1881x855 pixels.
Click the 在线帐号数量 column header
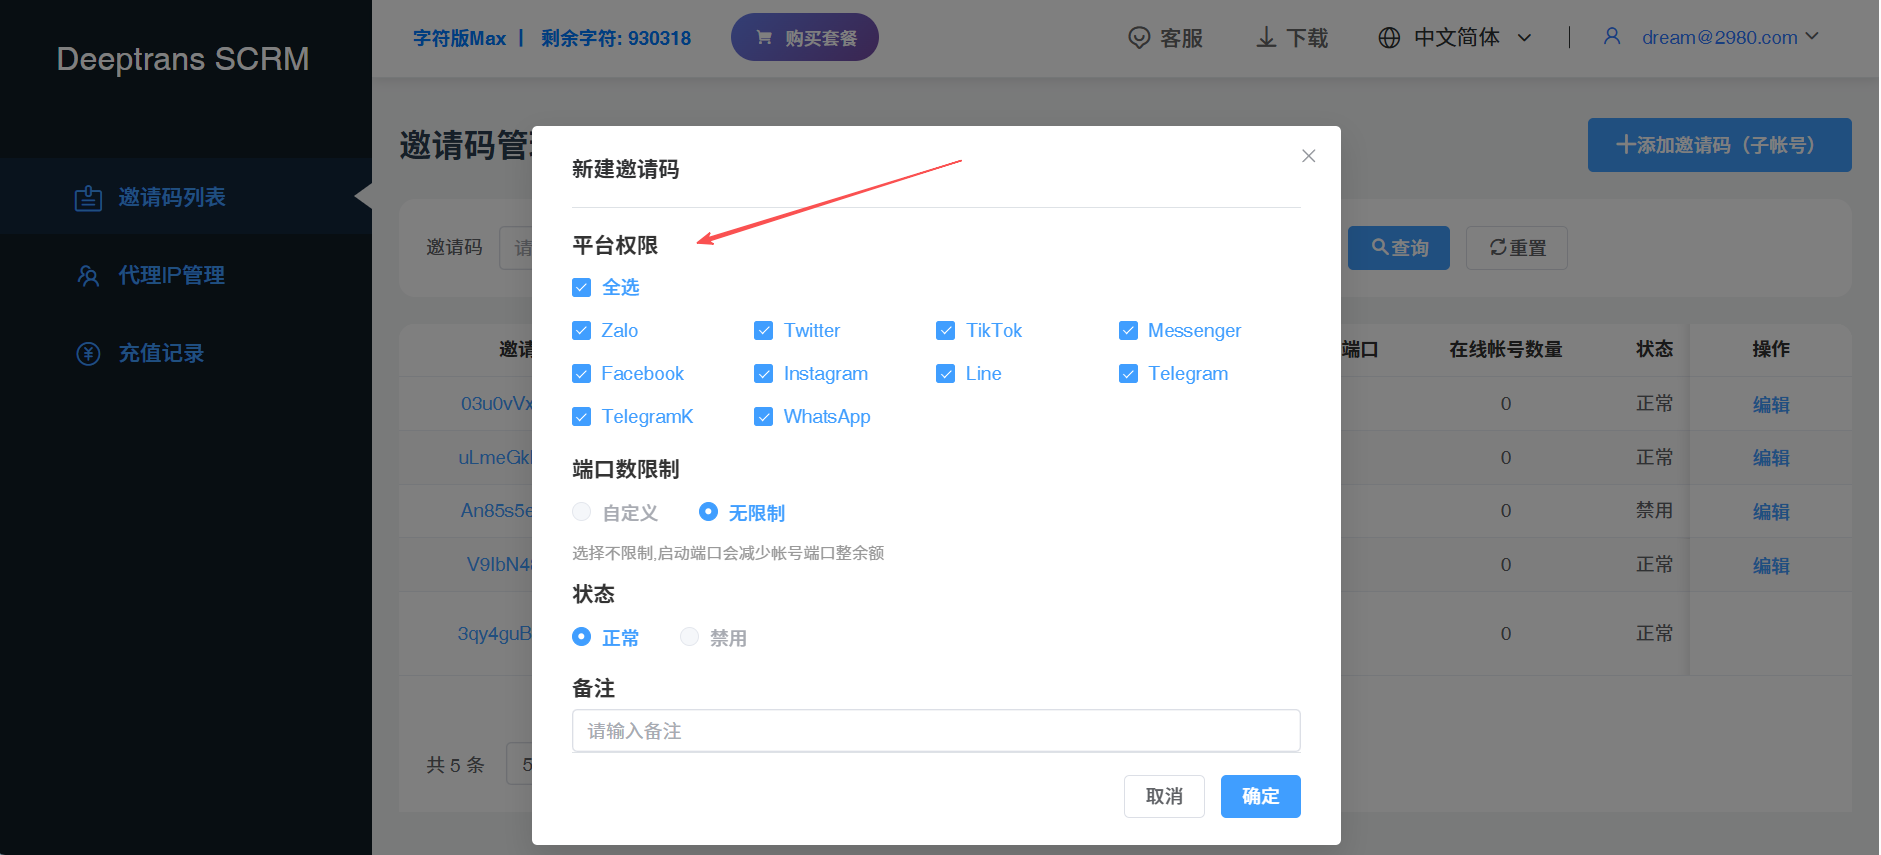pos(1506,349)
